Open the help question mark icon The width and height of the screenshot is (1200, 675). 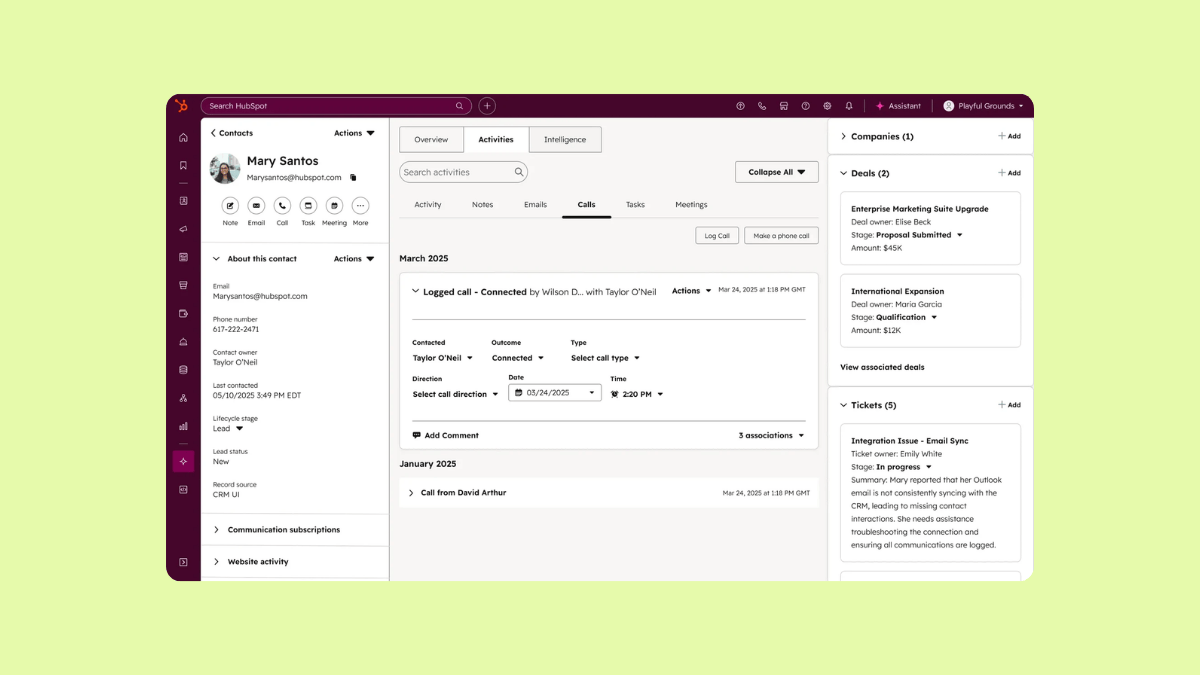[x=806, y=106]
